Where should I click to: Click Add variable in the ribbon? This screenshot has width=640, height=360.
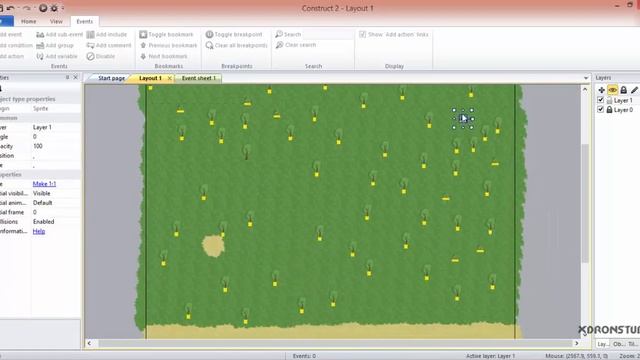(57, 56)
